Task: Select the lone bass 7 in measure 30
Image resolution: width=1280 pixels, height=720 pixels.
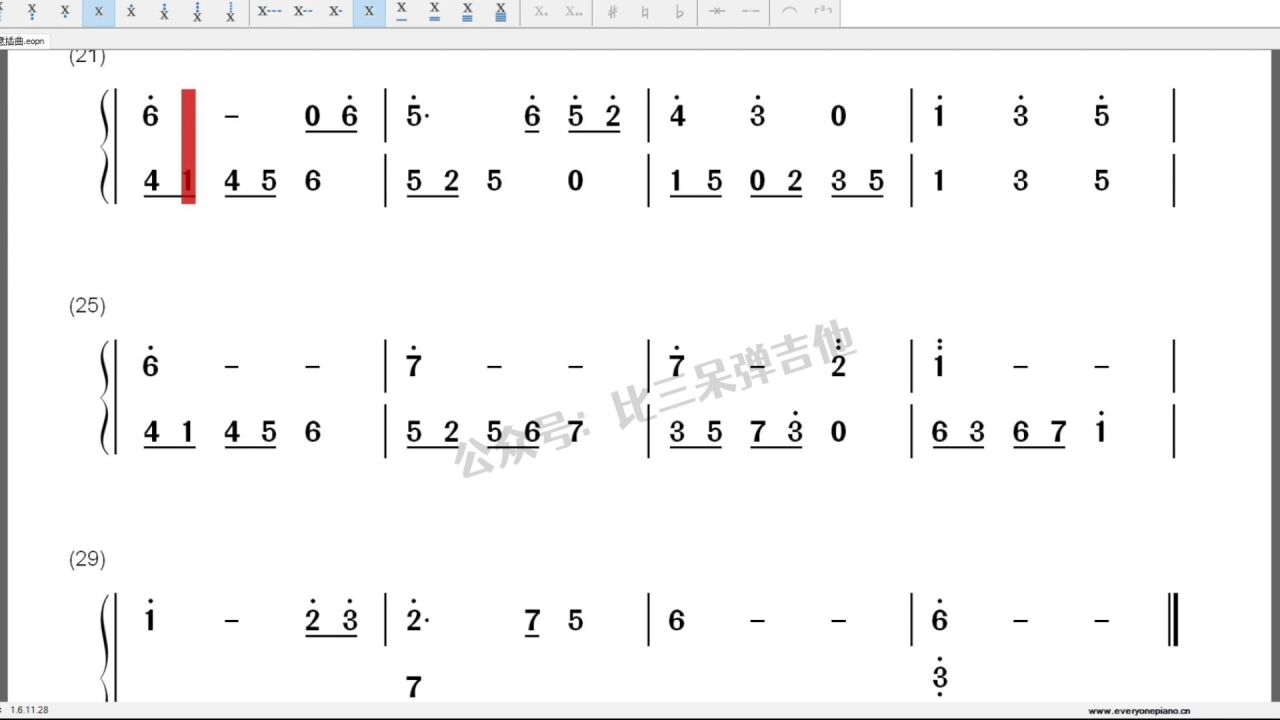Action: (x=414, y=687)
